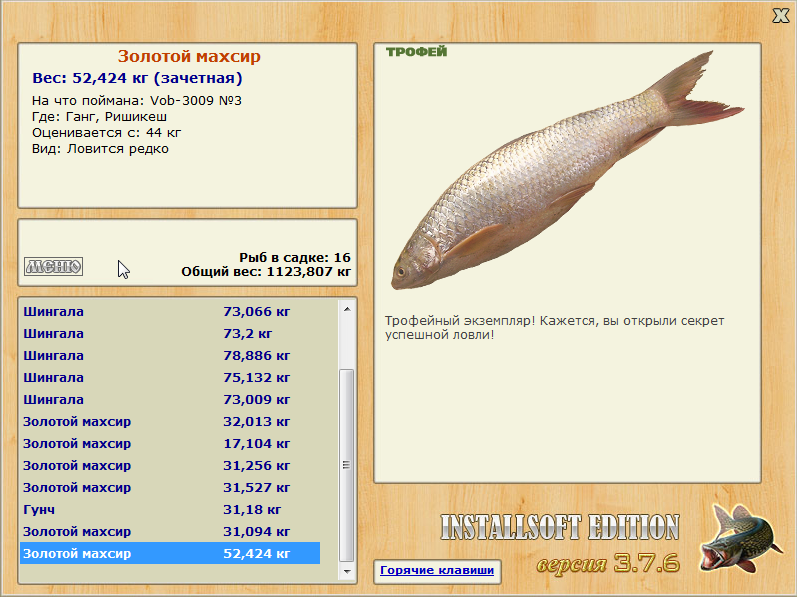Select the Шингала 73,066 кг row

point(170,311)
